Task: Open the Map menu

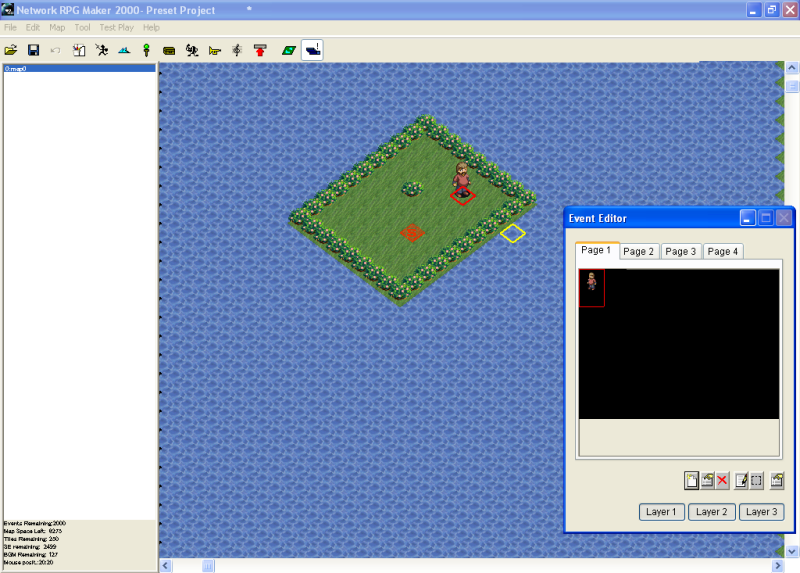Action: [57, 27]
